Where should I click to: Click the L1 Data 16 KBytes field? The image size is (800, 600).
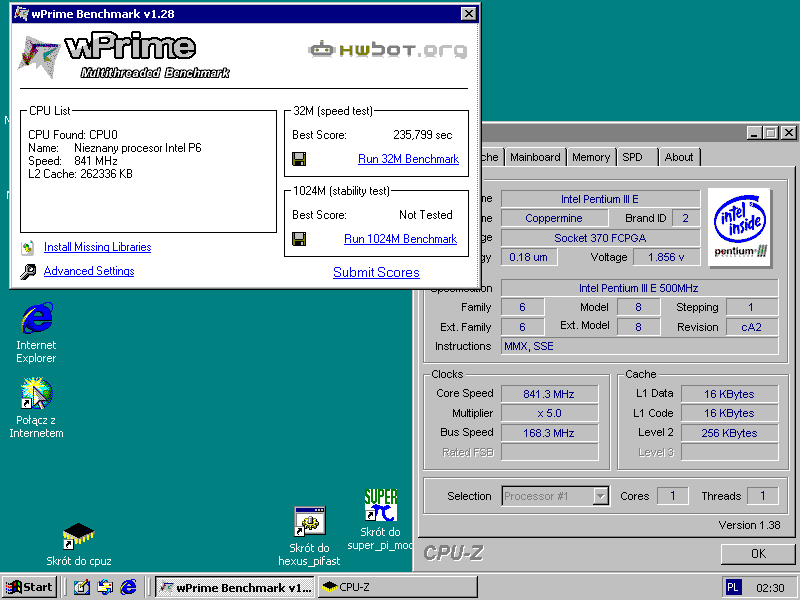[730, 394]
